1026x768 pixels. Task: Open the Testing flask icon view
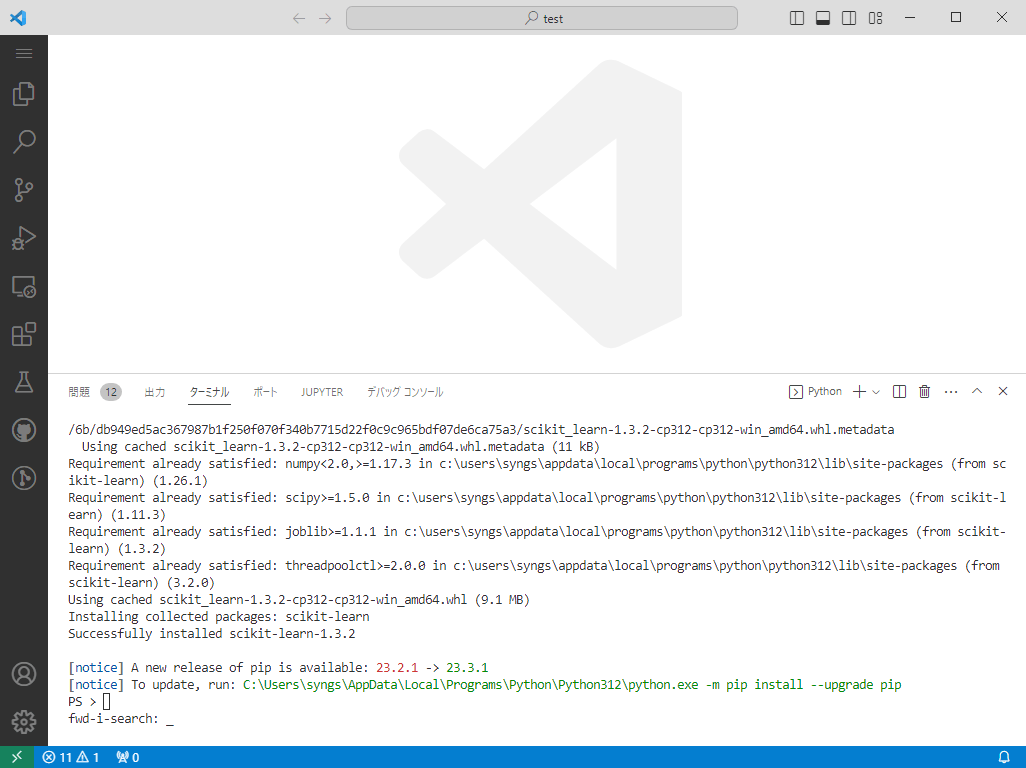[24, 382]
